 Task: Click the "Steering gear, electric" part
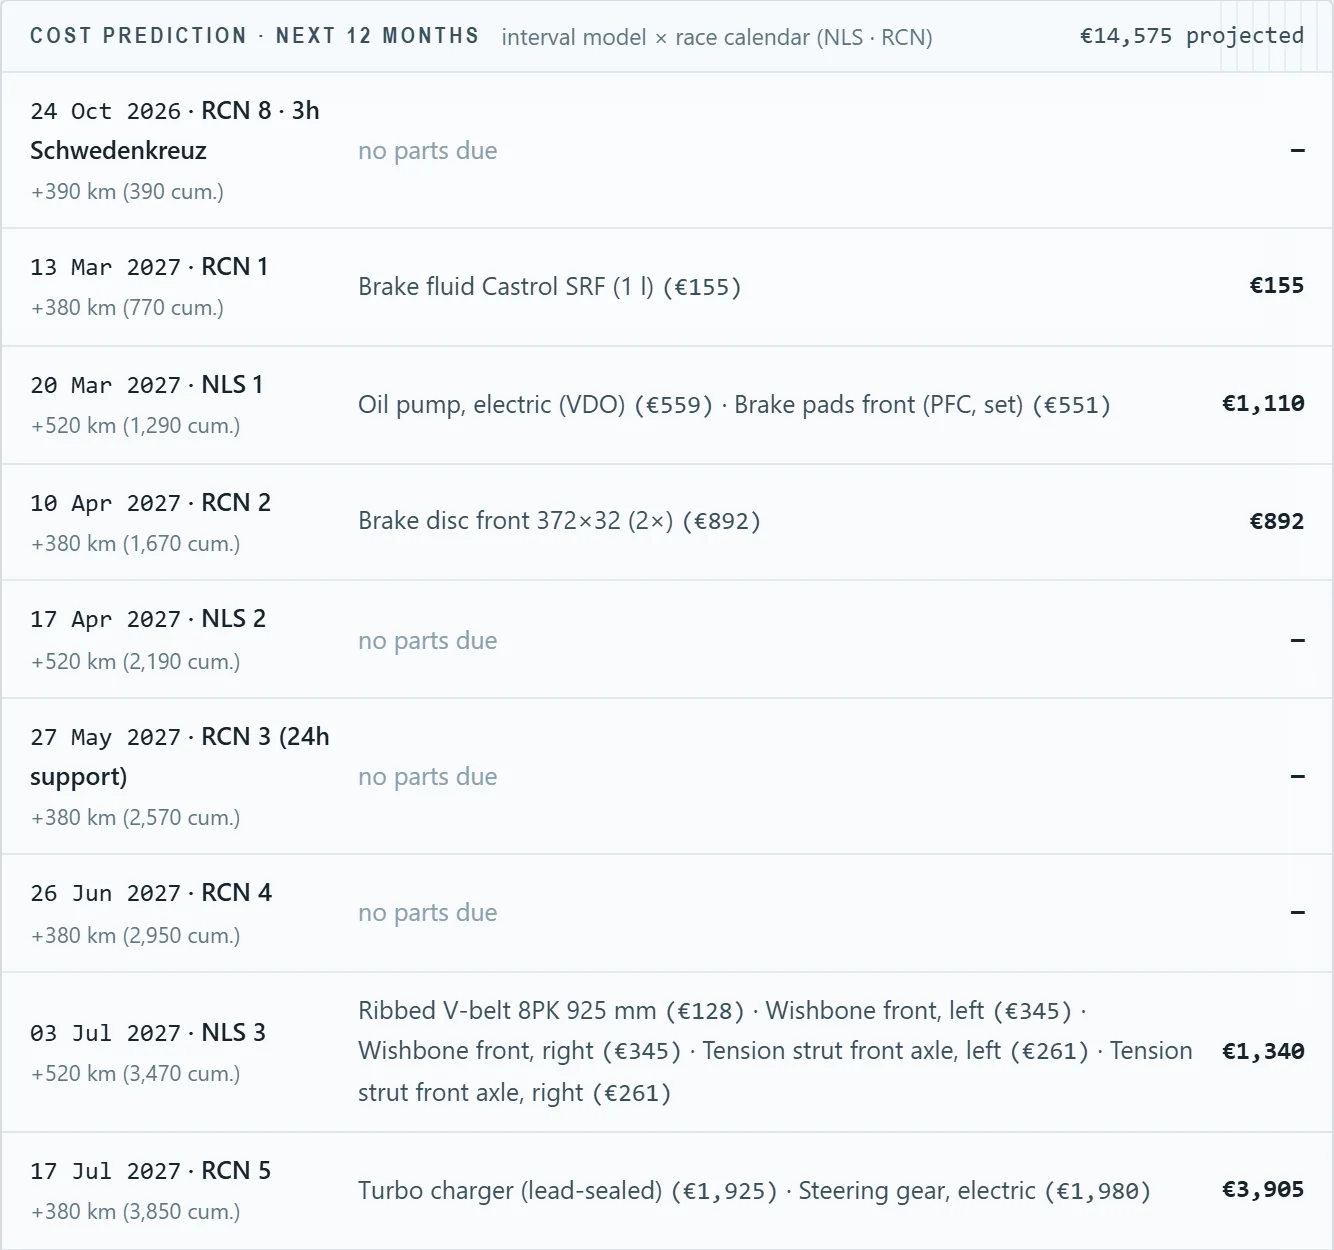tap(917, 1191)
